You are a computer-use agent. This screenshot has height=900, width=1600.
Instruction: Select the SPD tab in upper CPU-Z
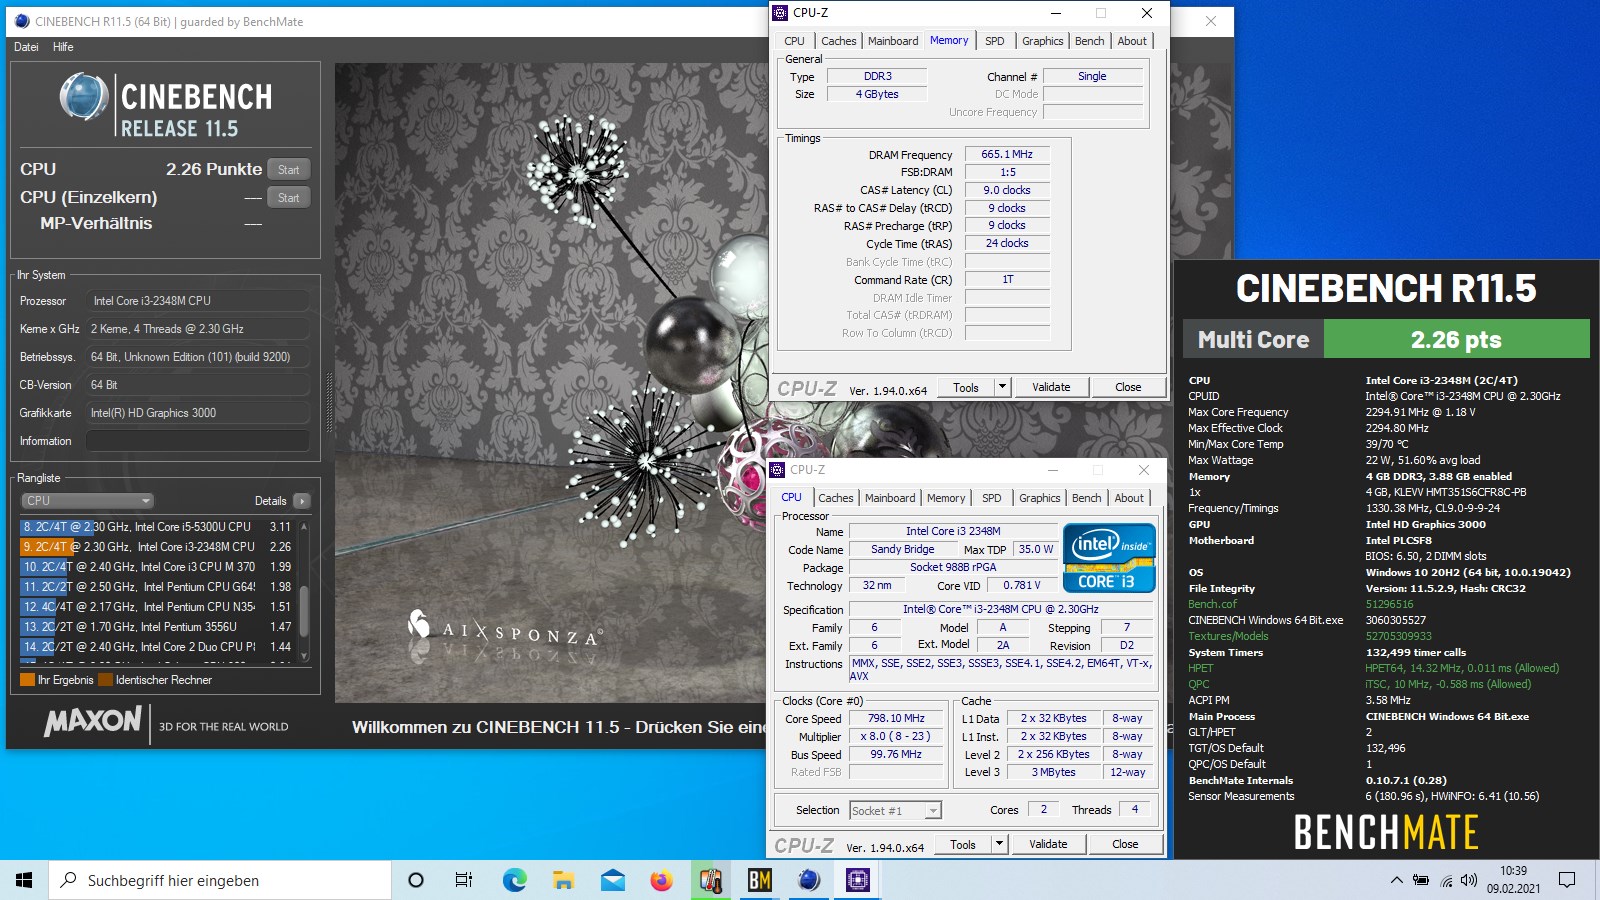coord(994,41)
